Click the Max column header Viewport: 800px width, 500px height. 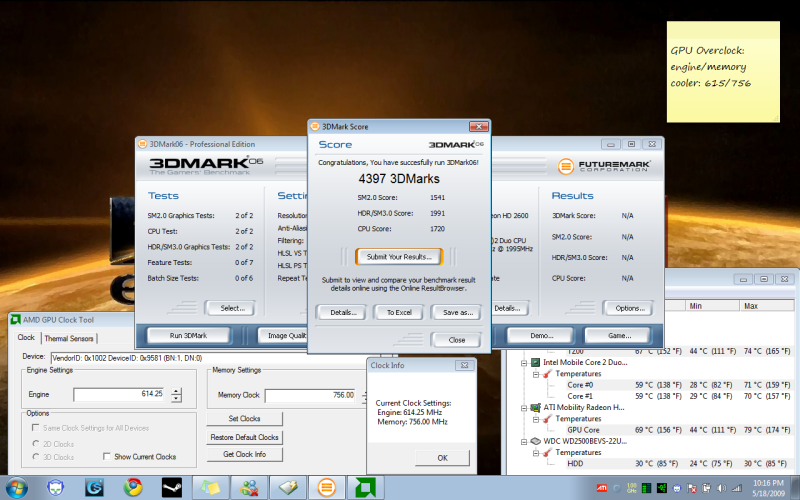767,306
